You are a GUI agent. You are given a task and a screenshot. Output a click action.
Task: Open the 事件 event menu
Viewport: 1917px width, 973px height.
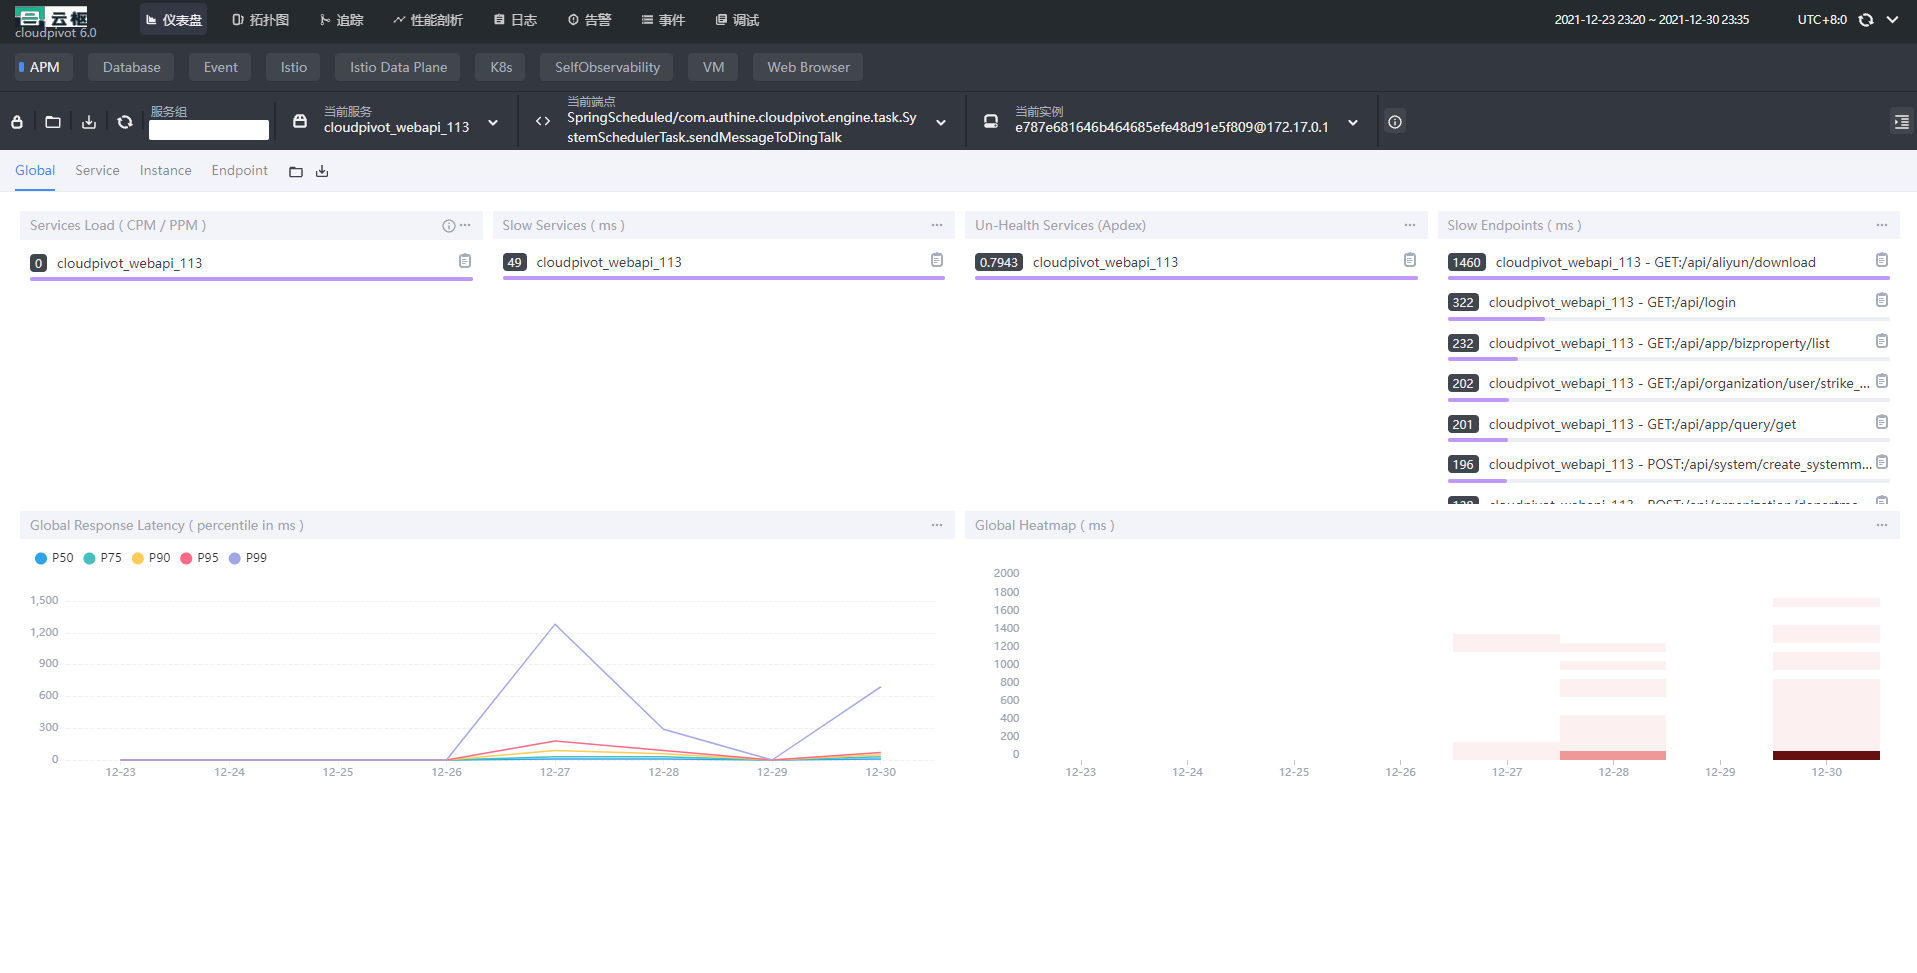tap(663, 20)
